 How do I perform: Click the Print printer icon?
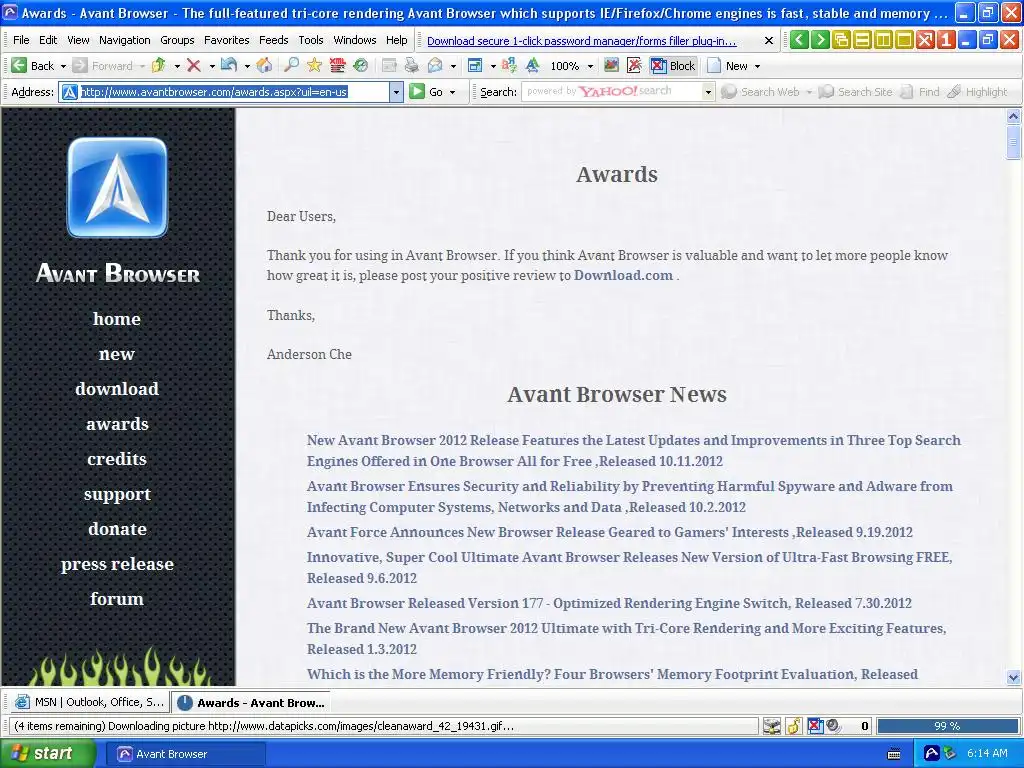pos(411,65)
